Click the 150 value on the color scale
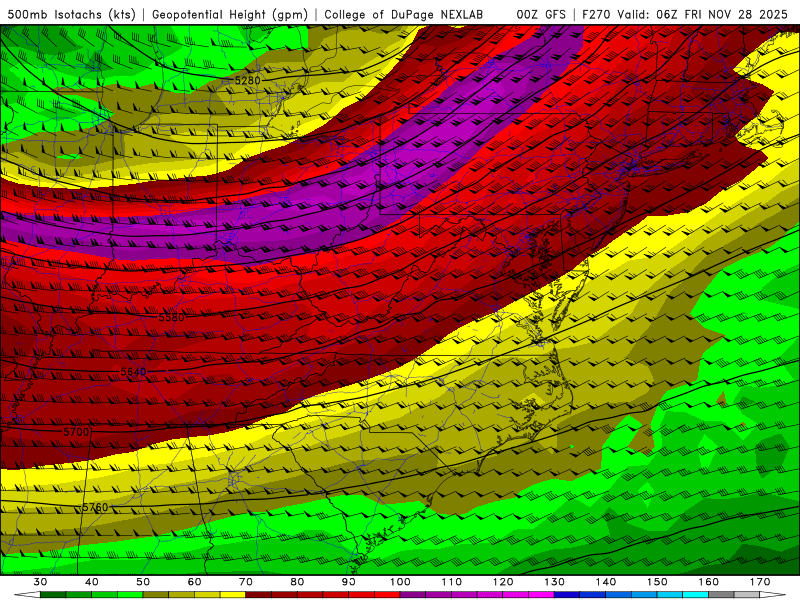Screen dimensions: 800x600 coord(658,582)
